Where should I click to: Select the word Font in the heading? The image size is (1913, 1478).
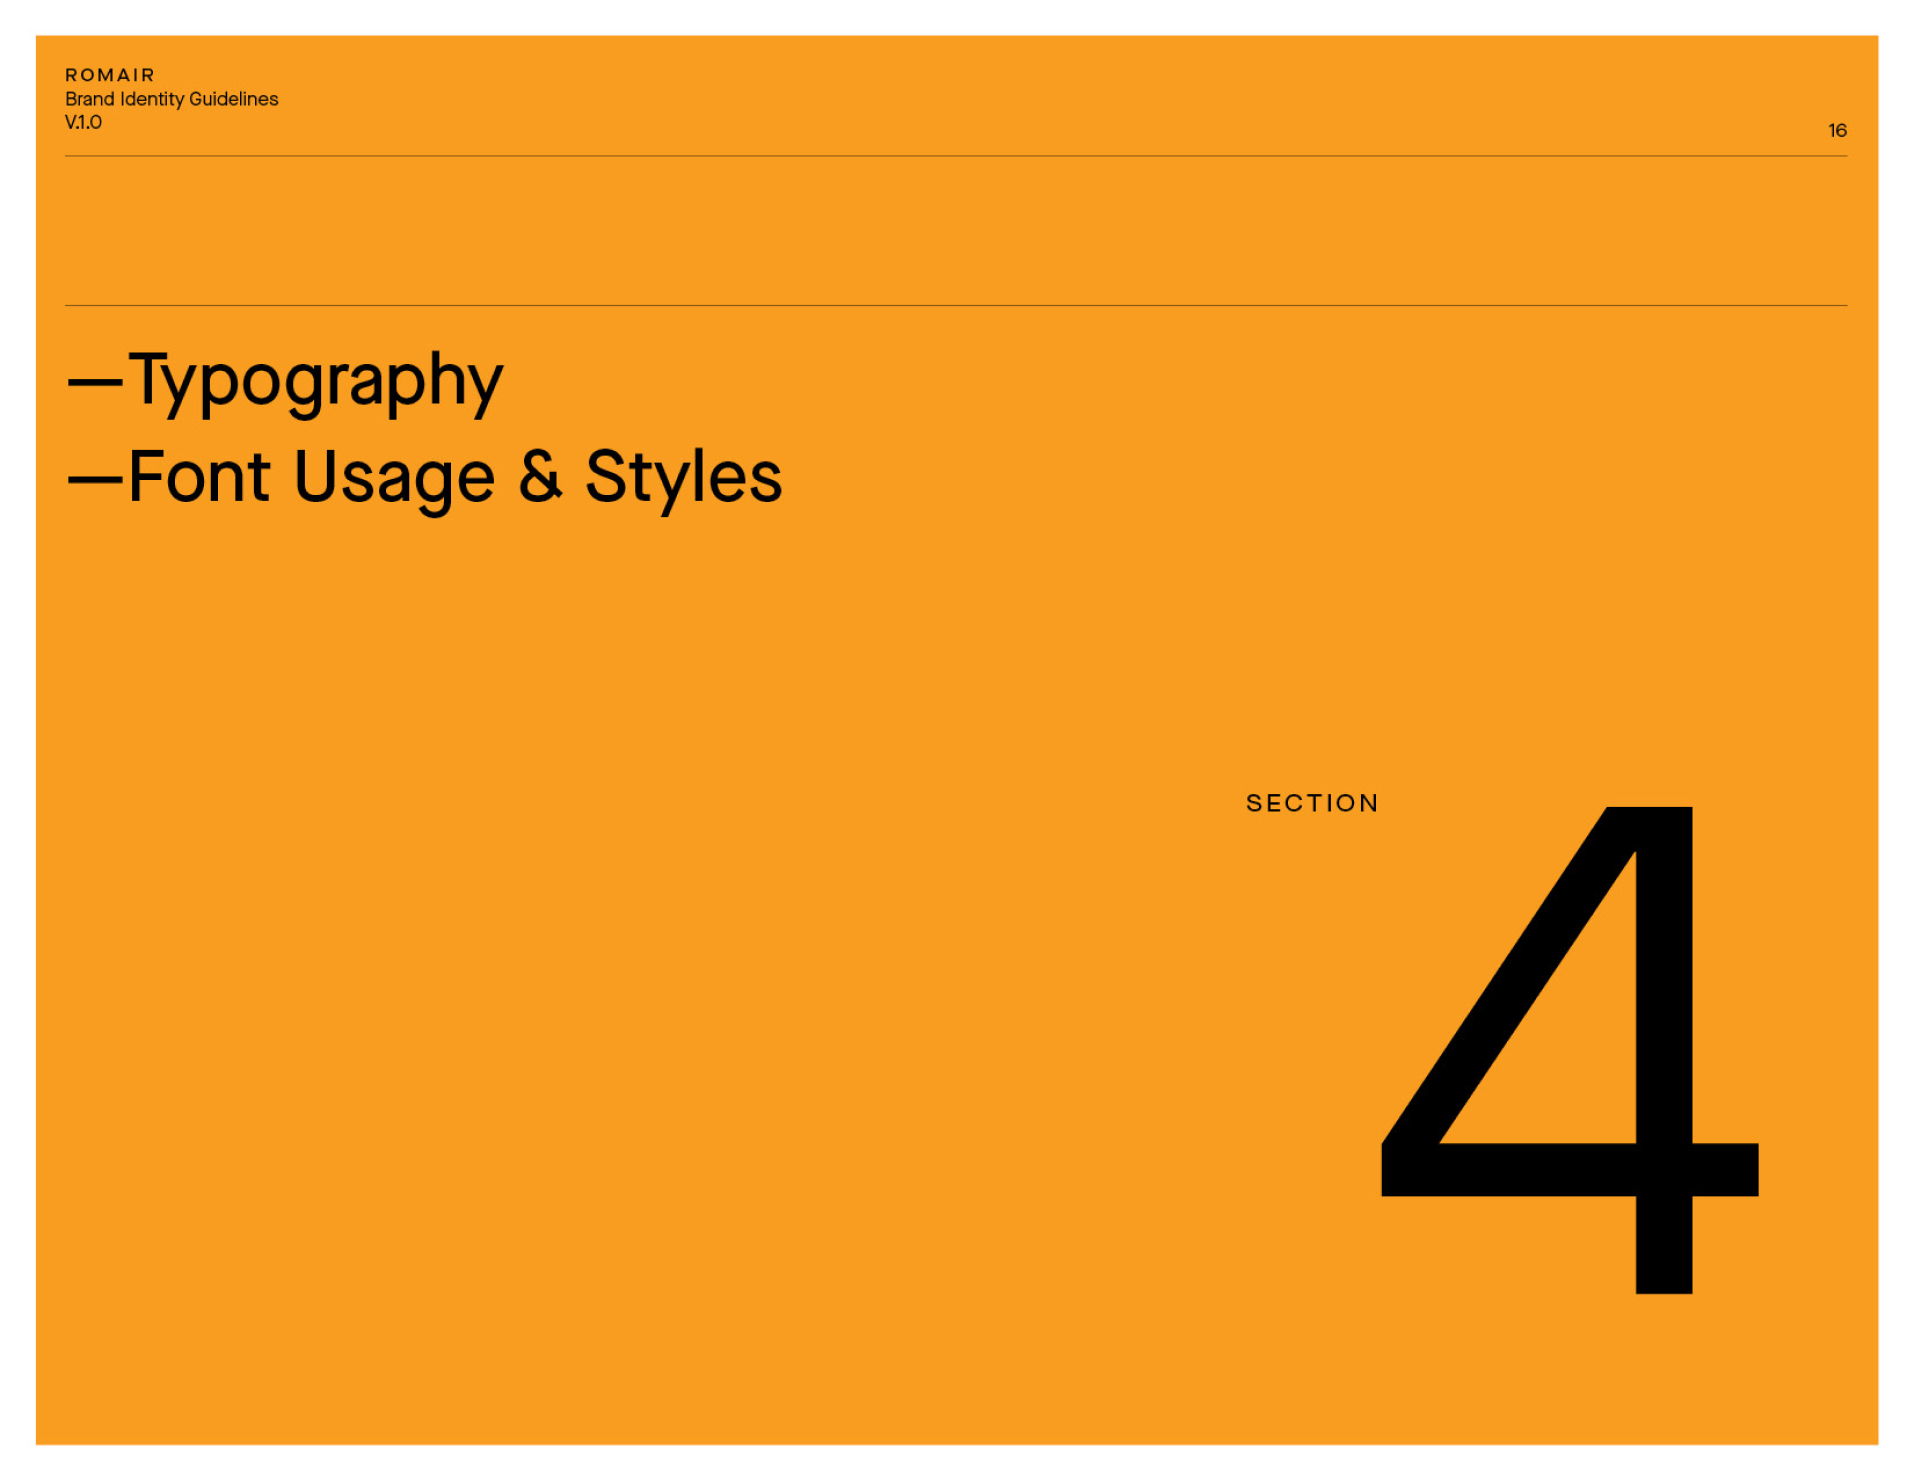click(x=200, y=476)
